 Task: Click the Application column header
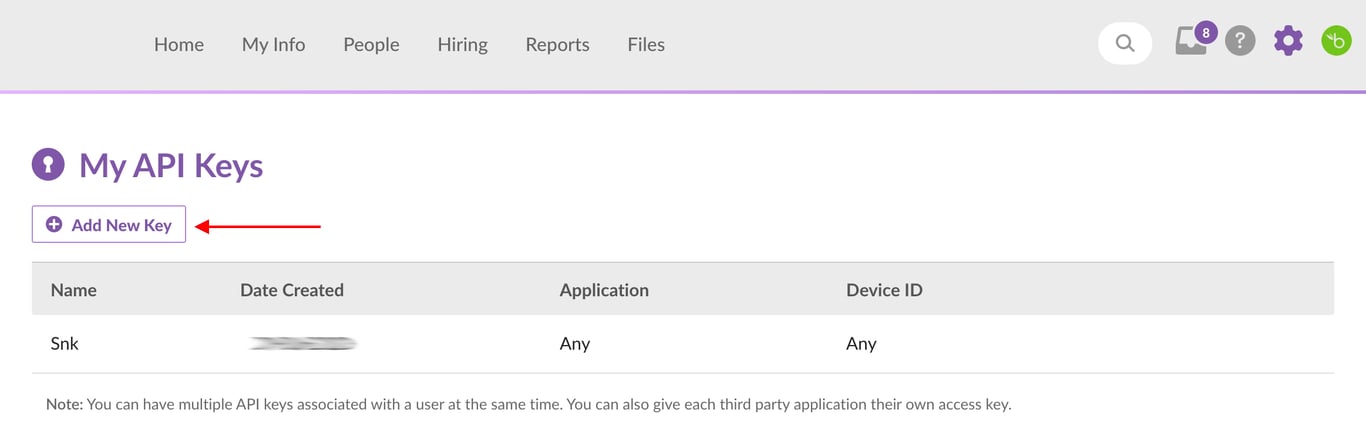point(604,290)
